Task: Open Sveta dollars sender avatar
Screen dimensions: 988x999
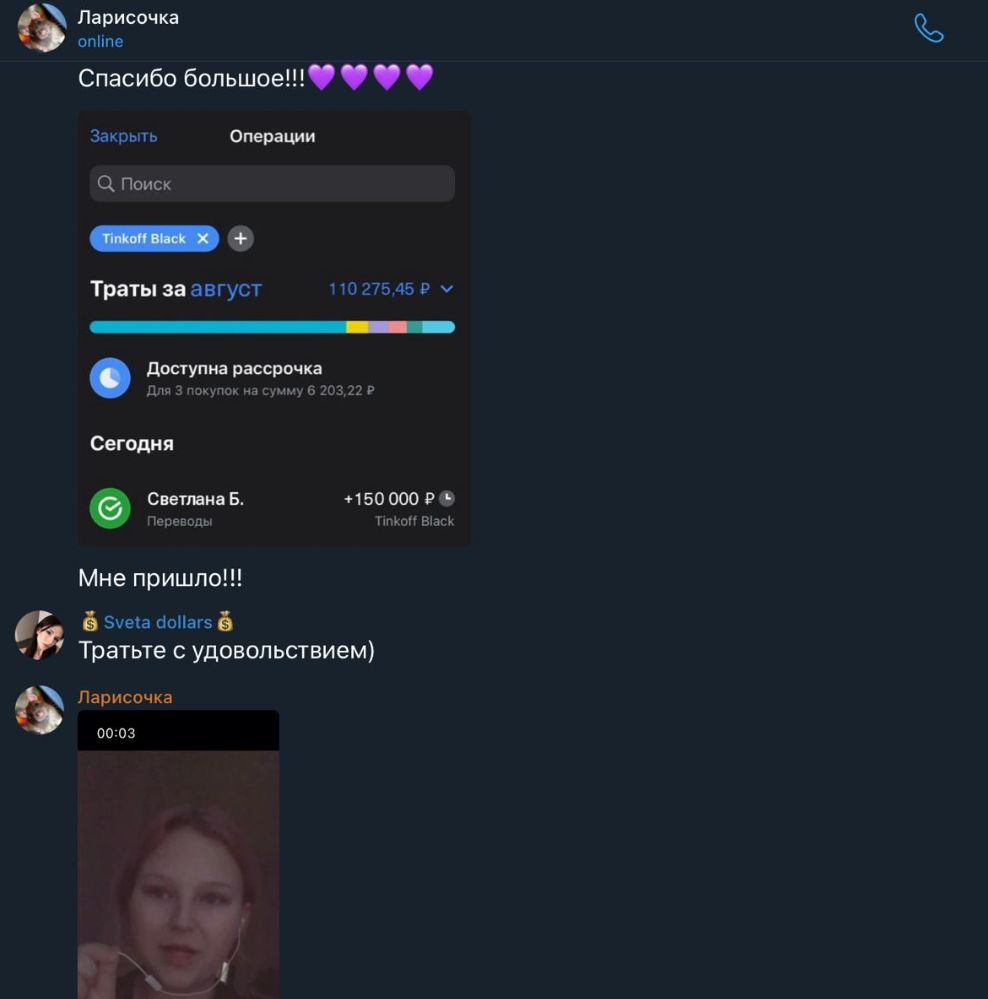Action: pyautogui.click(x=40, y=635)
